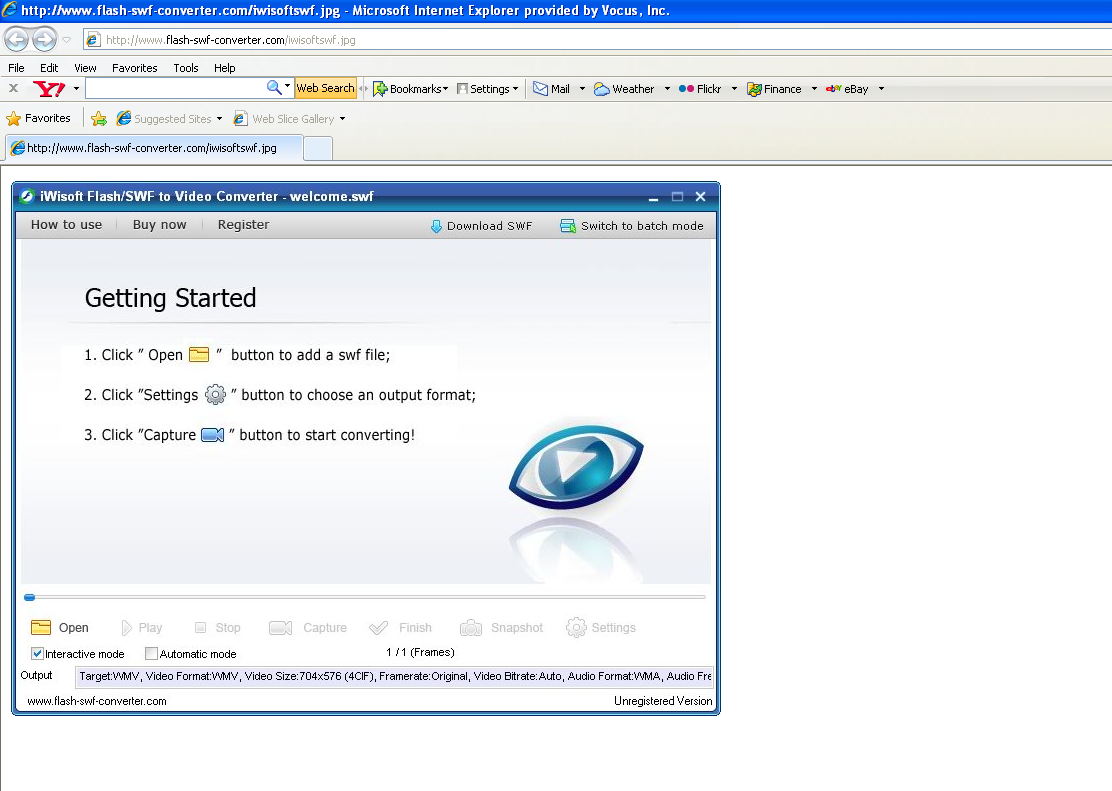Click the browser Forward button
Image resolution: width=1112 pixels, height=791 pixels.
coord(44,39)
